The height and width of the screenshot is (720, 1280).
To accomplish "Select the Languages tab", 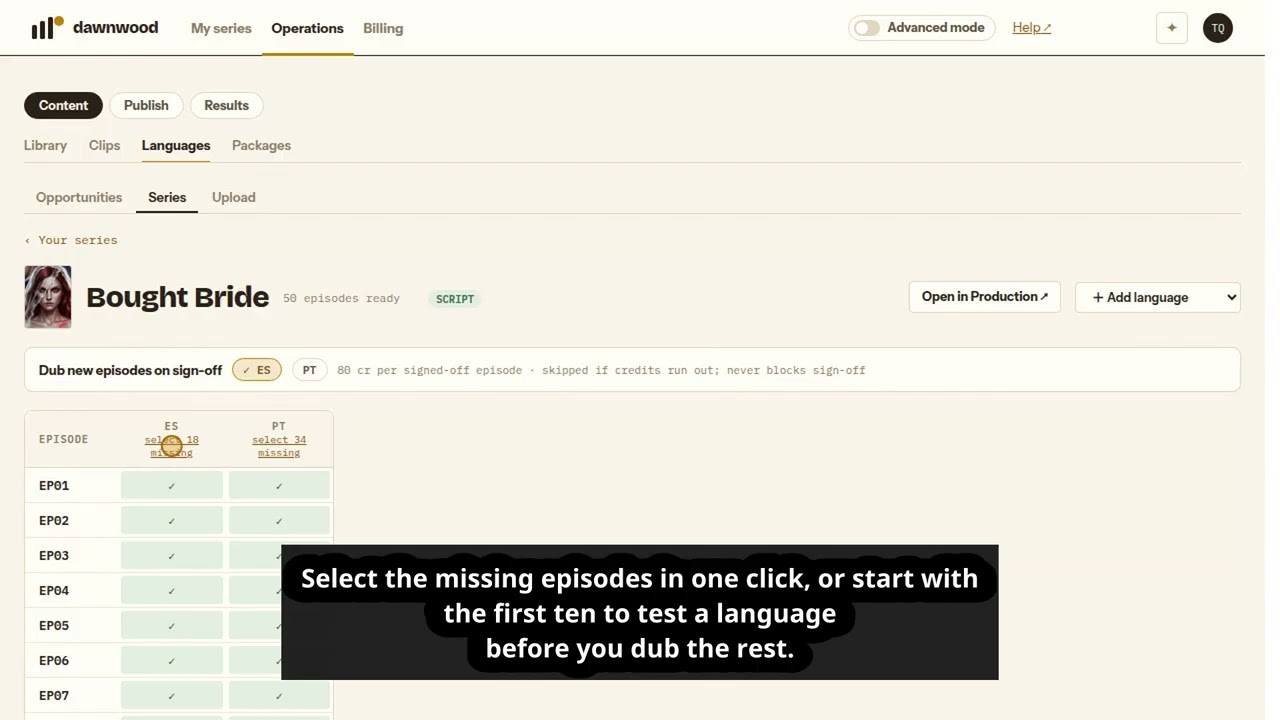I will [176, 145].
